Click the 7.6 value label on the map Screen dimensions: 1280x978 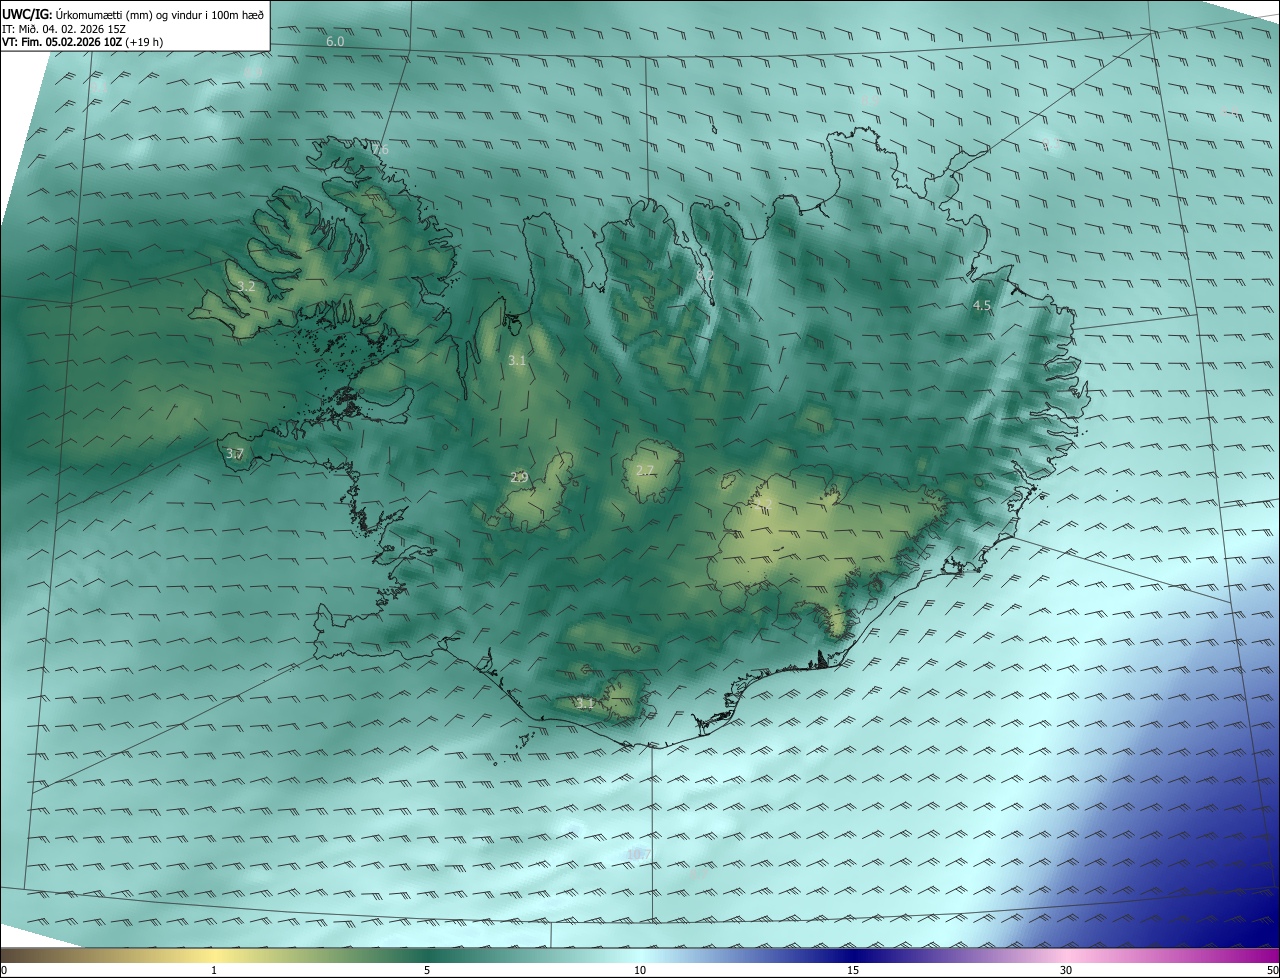click(379, 150)
